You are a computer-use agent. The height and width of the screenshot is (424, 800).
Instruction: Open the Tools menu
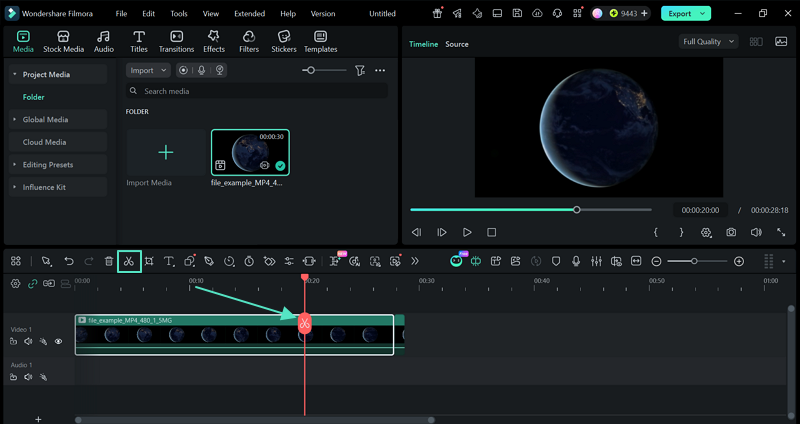coord(179,14)
